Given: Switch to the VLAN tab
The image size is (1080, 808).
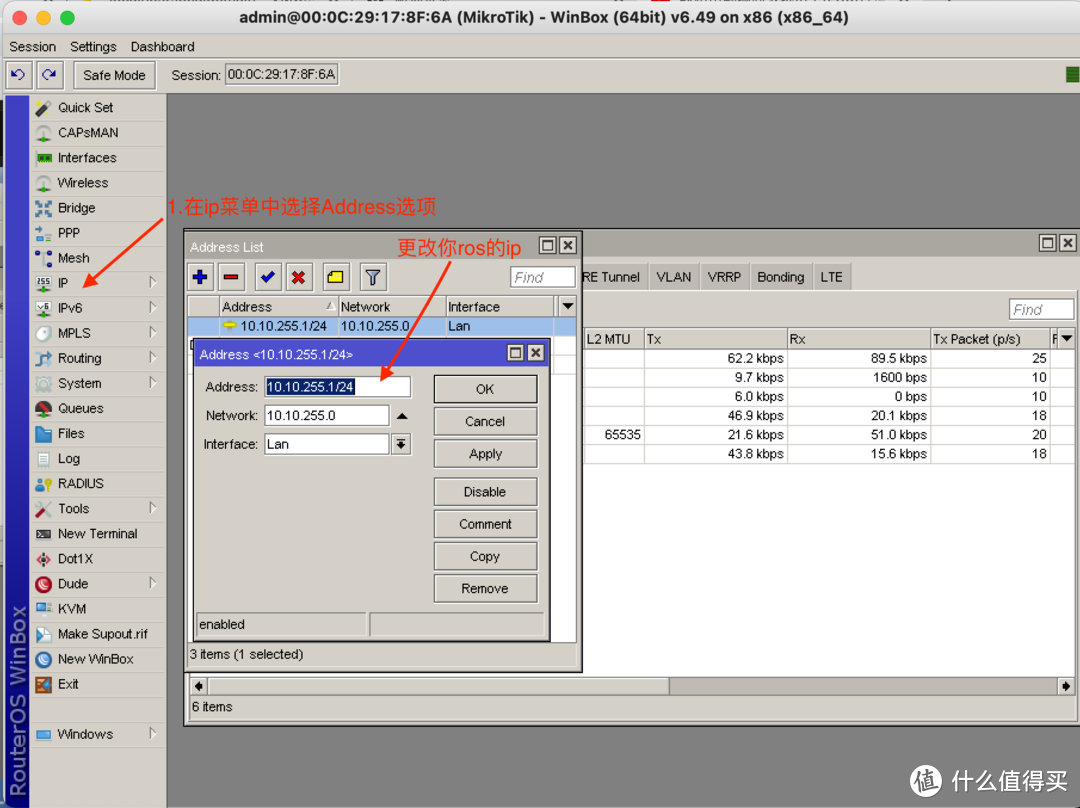Looking at the screenshot, I should tap(673, 277).
